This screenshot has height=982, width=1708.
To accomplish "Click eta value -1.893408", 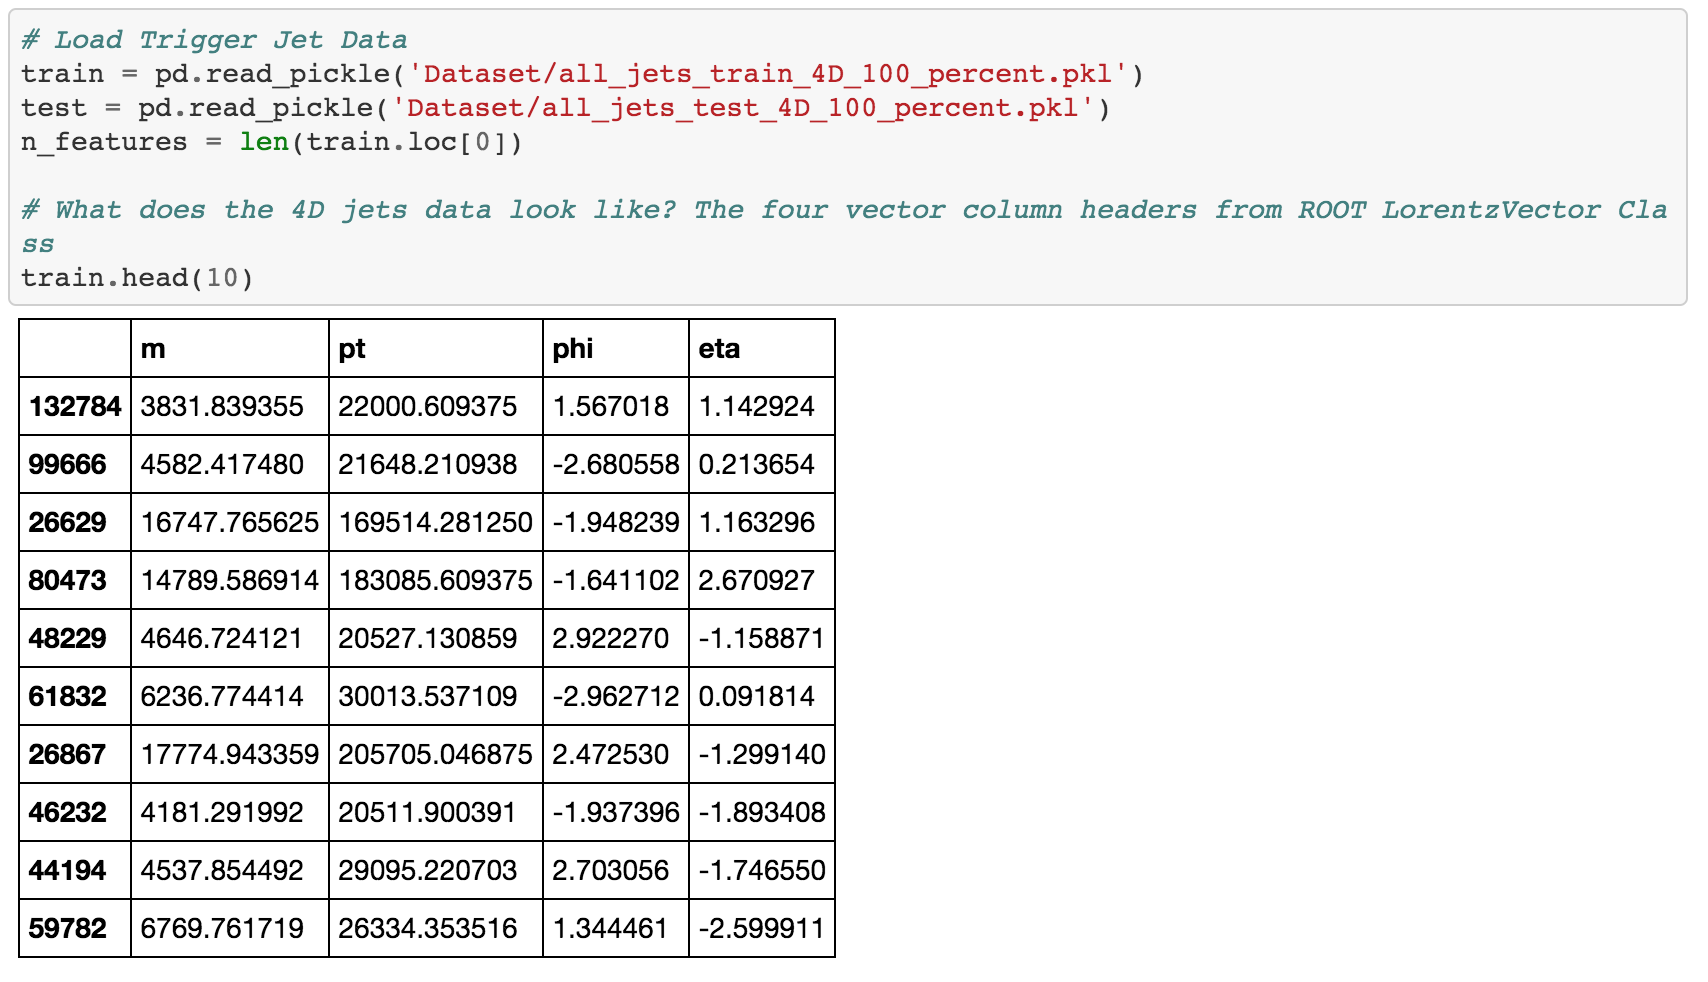I will click(762, 812).
